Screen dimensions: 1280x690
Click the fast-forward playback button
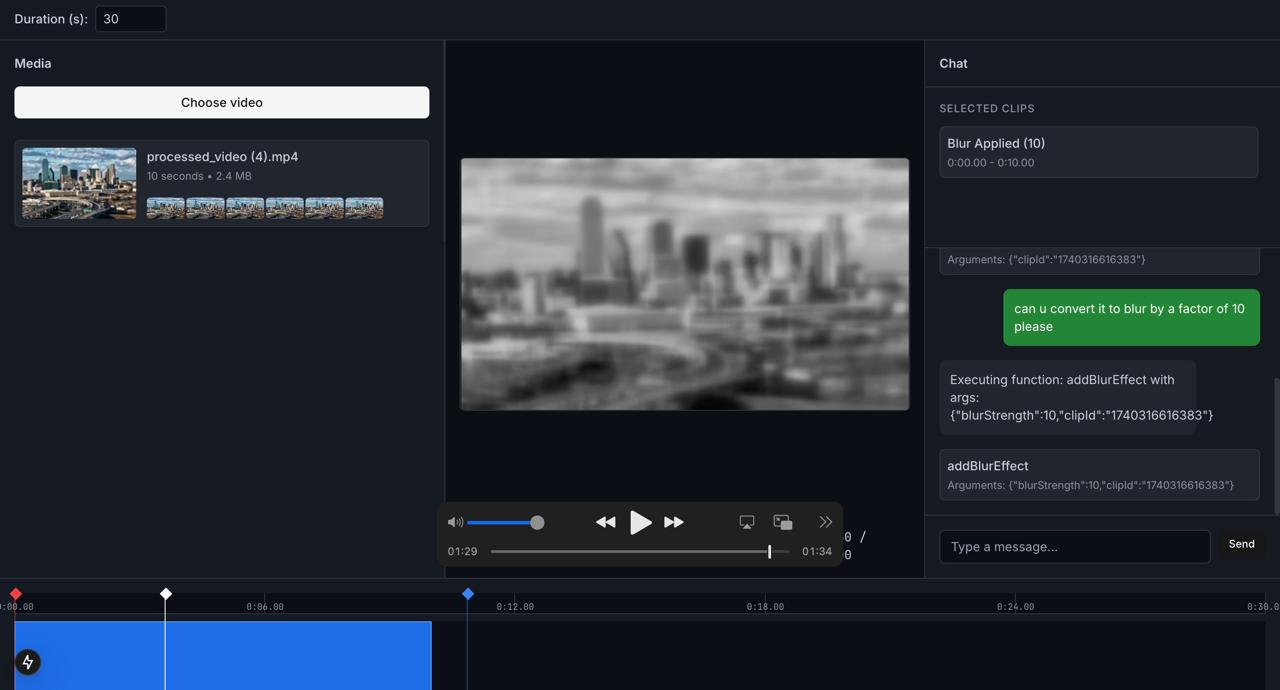click(x=674, y=522)
